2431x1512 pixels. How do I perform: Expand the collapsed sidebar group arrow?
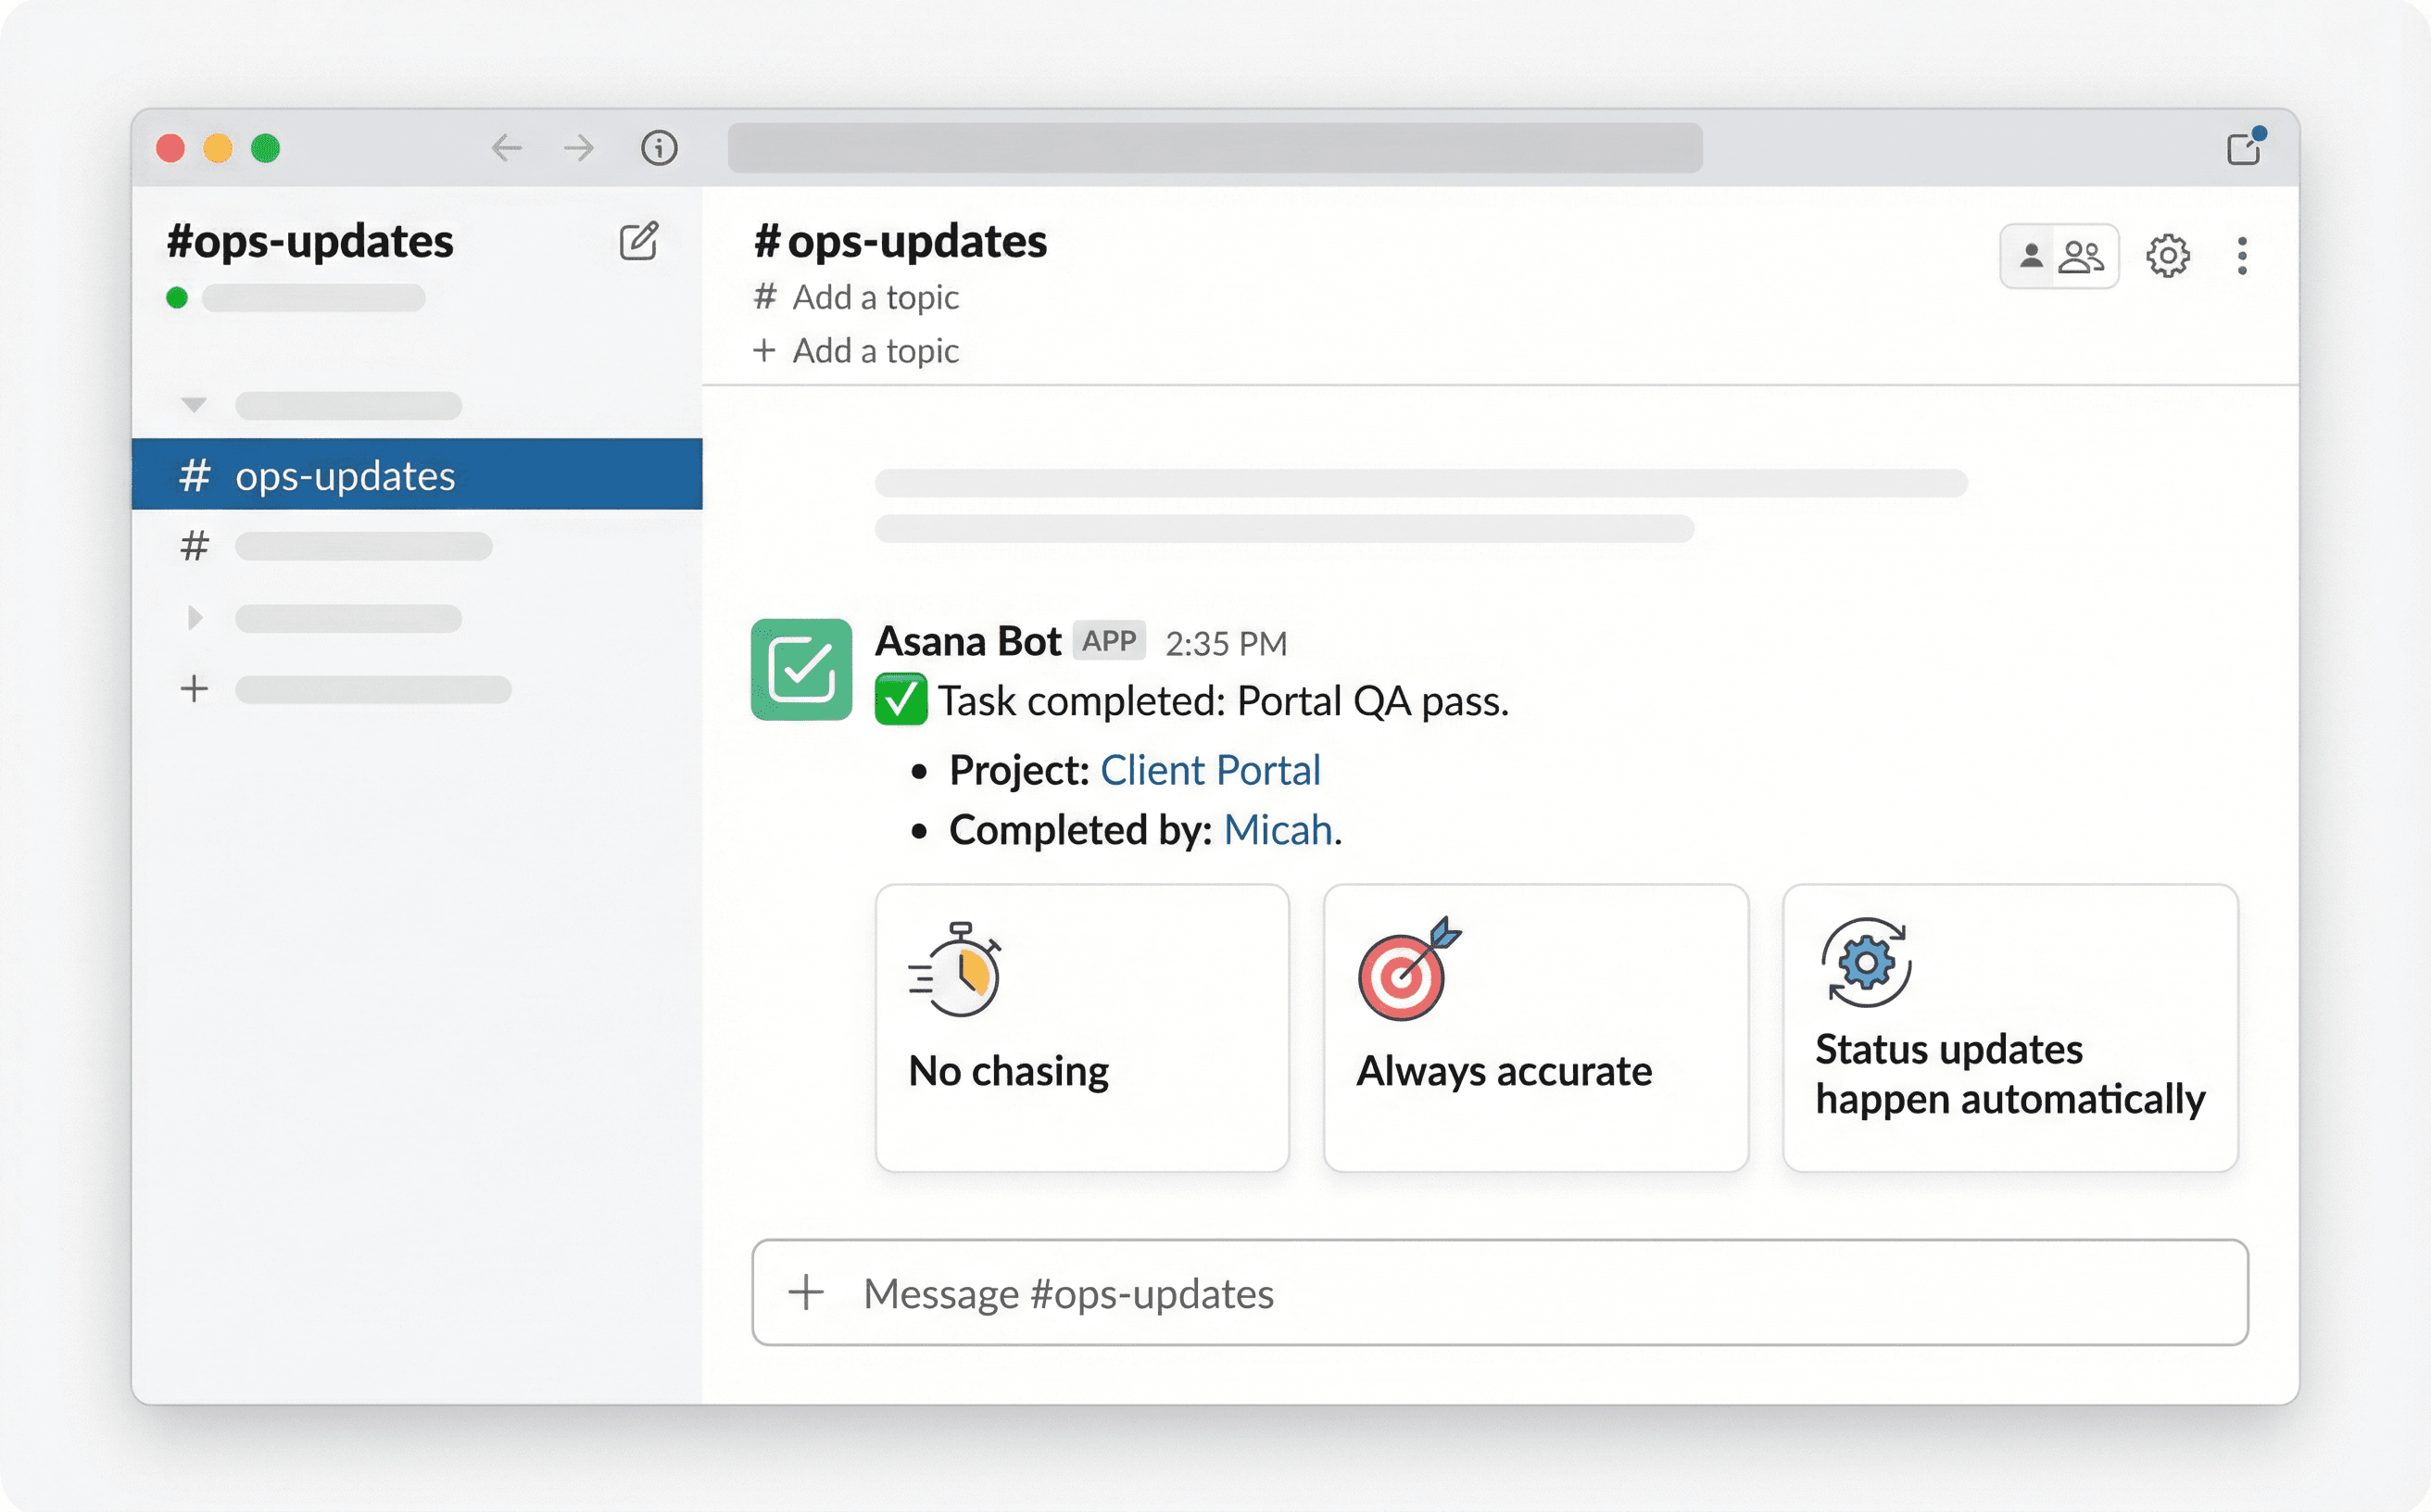[x=194, y=617]
